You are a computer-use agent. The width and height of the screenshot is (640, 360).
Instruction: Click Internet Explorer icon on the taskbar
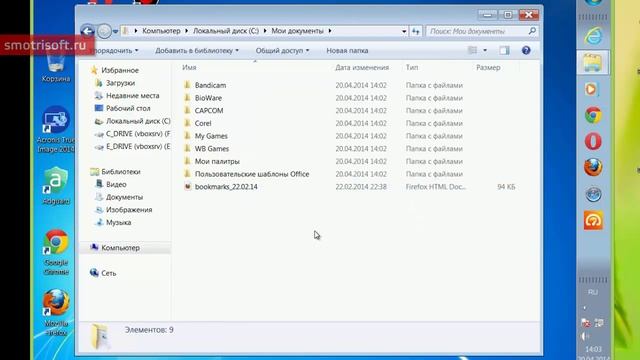pyautogui.click(x=593, y=36)
